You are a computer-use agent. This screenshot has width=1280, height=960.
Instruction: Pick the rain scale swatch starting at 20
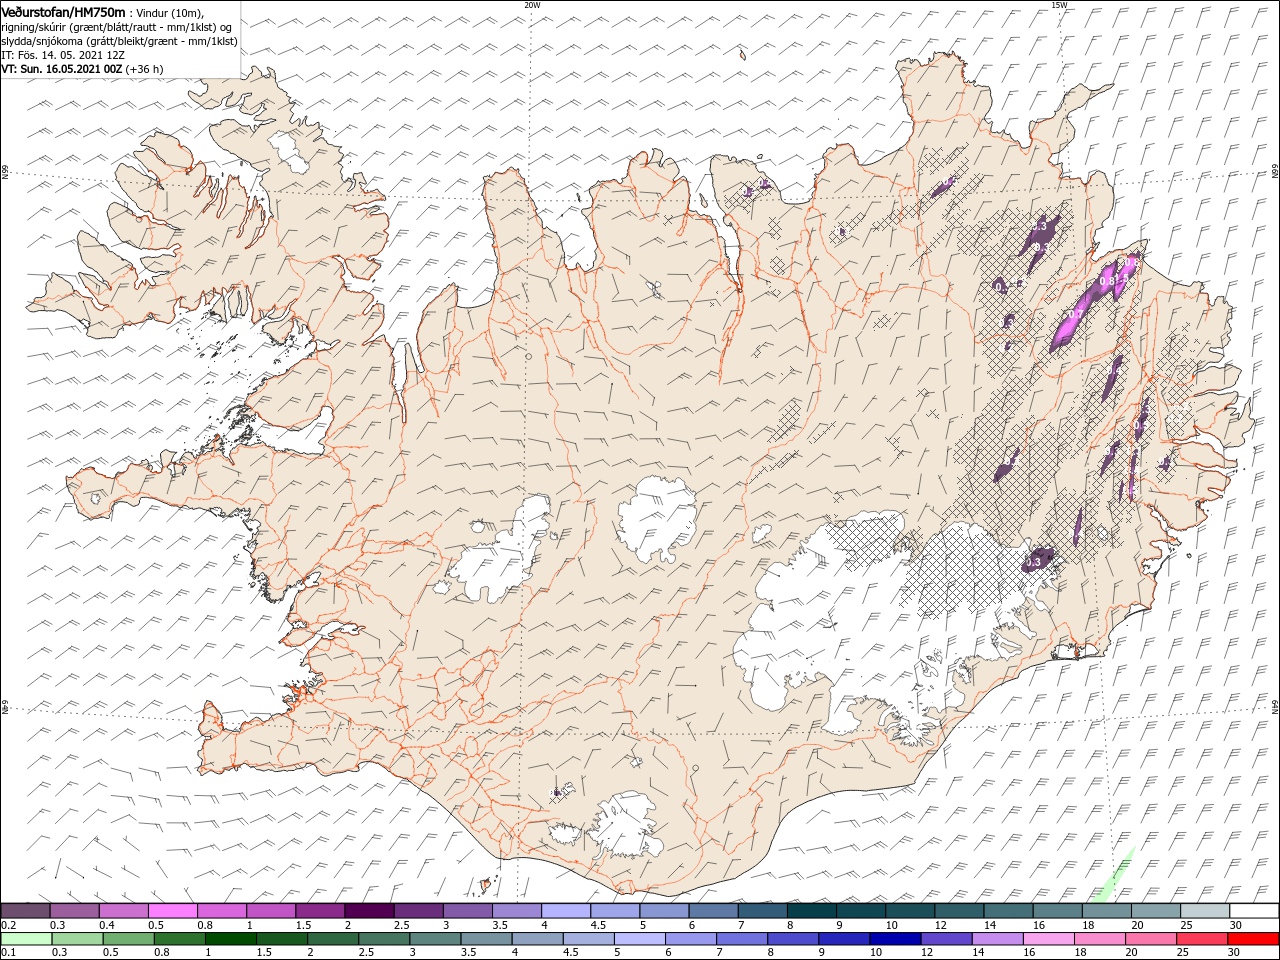point(1150,939)
